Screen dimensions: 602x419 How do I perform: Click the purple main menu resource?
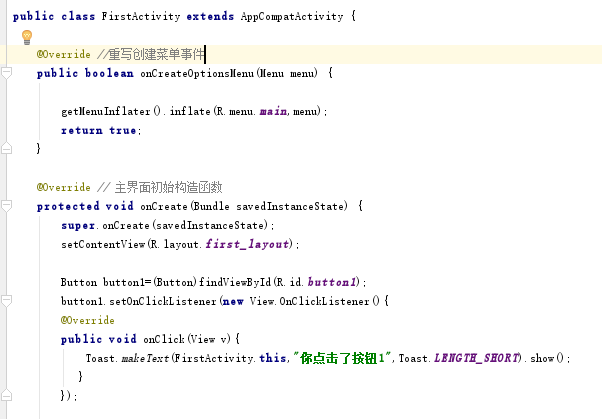pos(273,111)
